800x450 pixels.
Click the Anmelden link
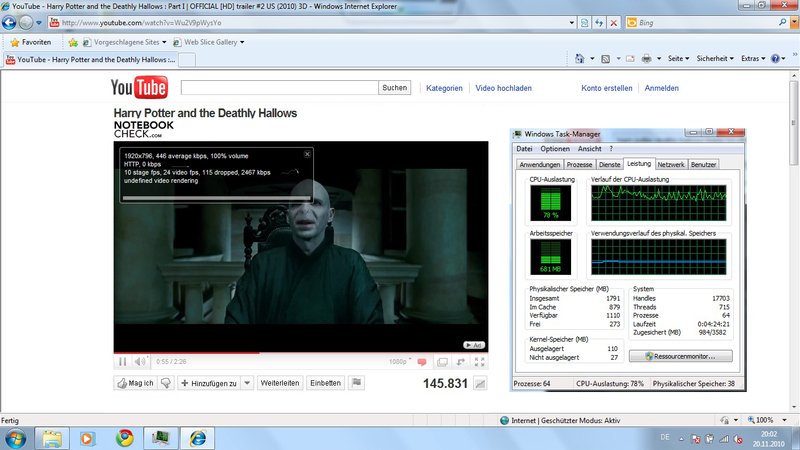tap(662, 88)
